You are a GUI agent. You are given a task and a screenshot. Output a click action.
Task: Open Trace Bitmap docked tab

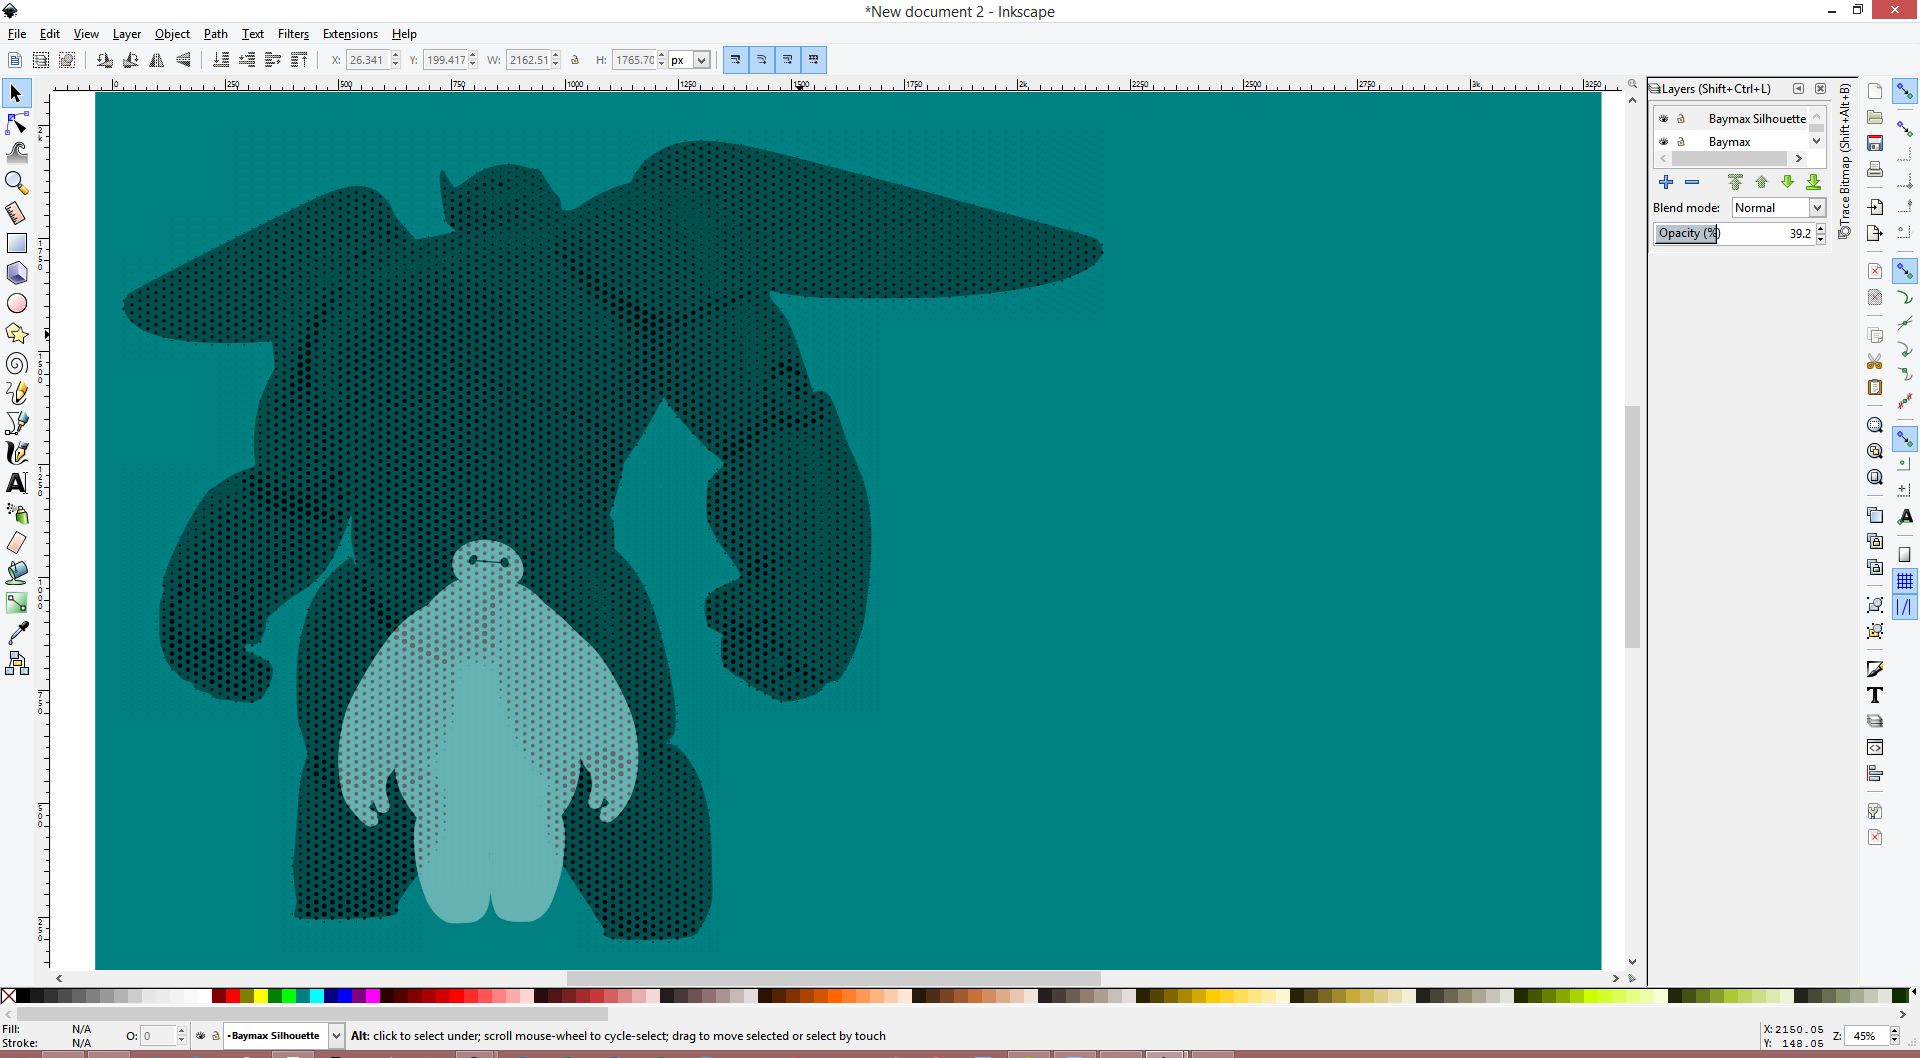[x=1845, y=162]
